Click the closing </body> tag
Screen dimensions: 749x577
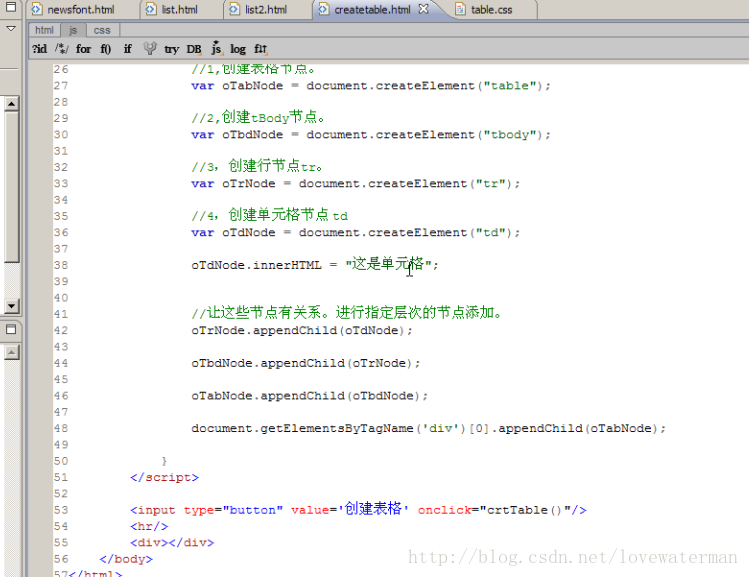(x=126, y=559)
